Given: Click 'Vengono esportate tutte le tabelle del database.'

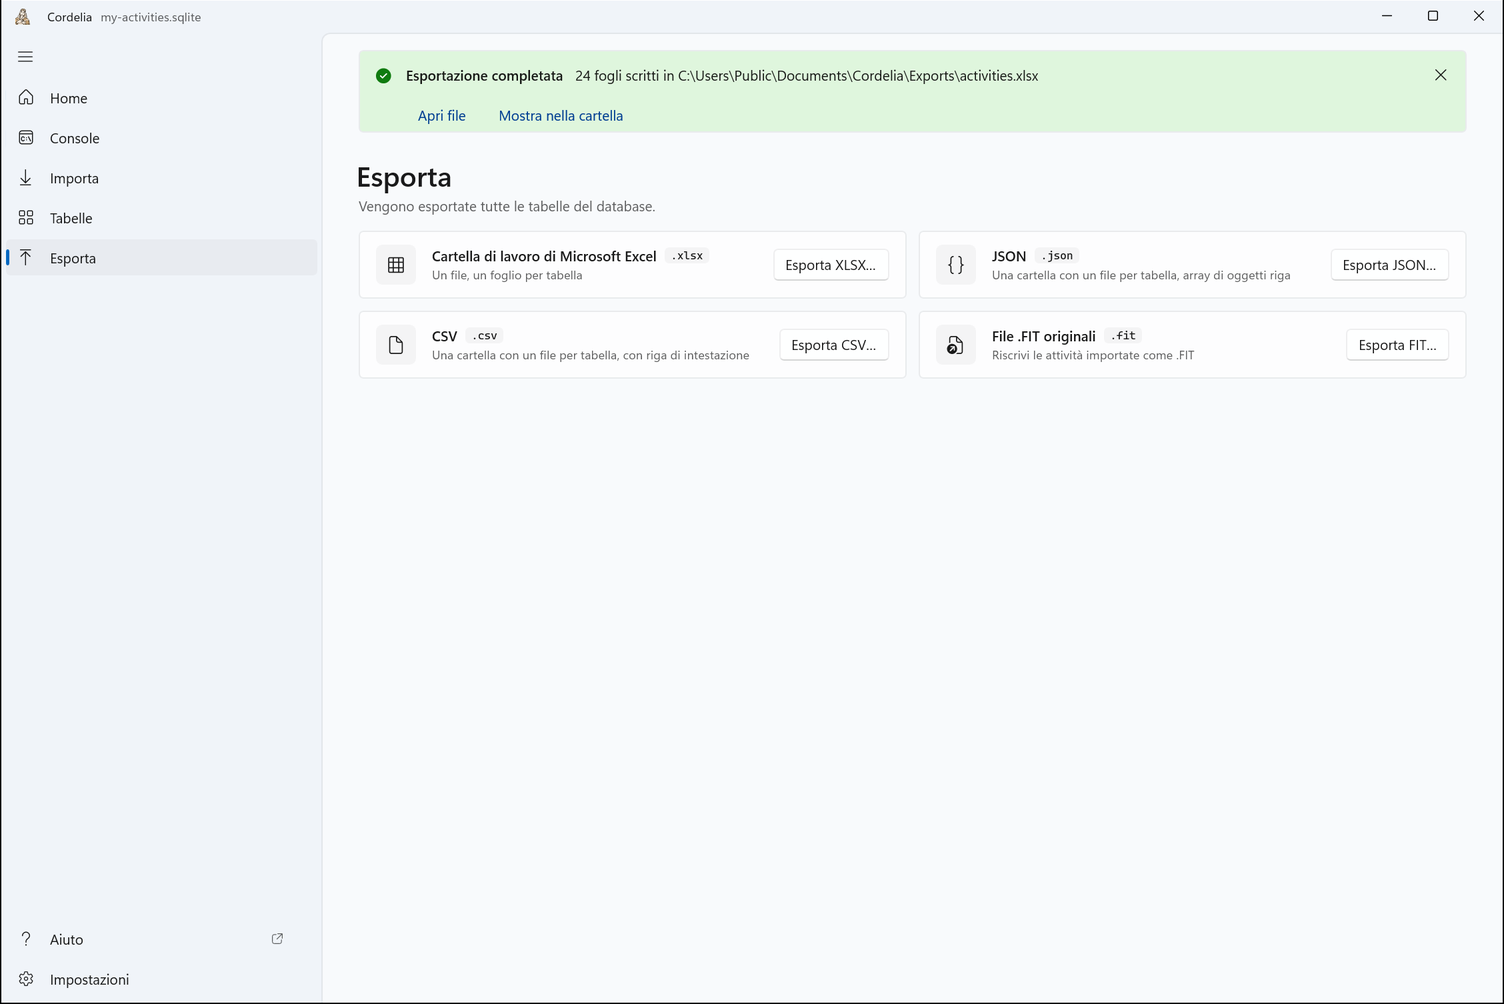Looking at the screenshot, I should click(507, 207).
